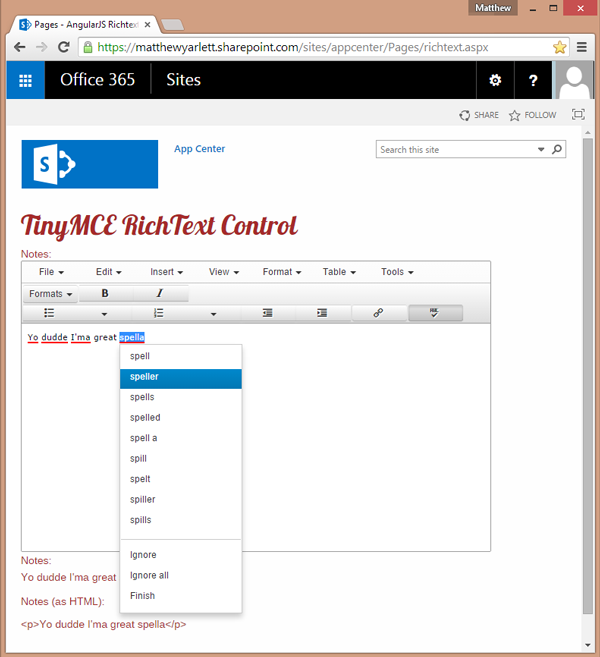Select Ignore in the spelling menu
The height and width of the screenshot is (657, 600).
(x=181, y=555)
